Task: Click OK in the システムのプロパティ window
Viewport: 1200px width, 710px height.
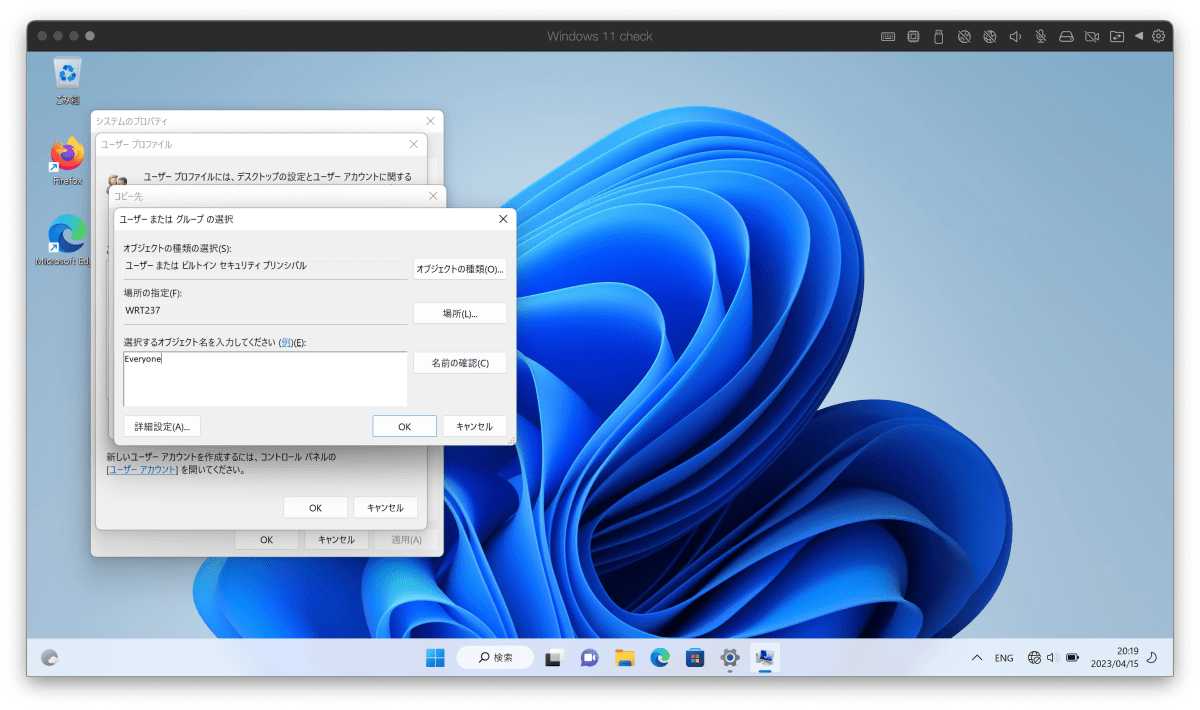Action: pyautogui.click(x=266, y=540)
